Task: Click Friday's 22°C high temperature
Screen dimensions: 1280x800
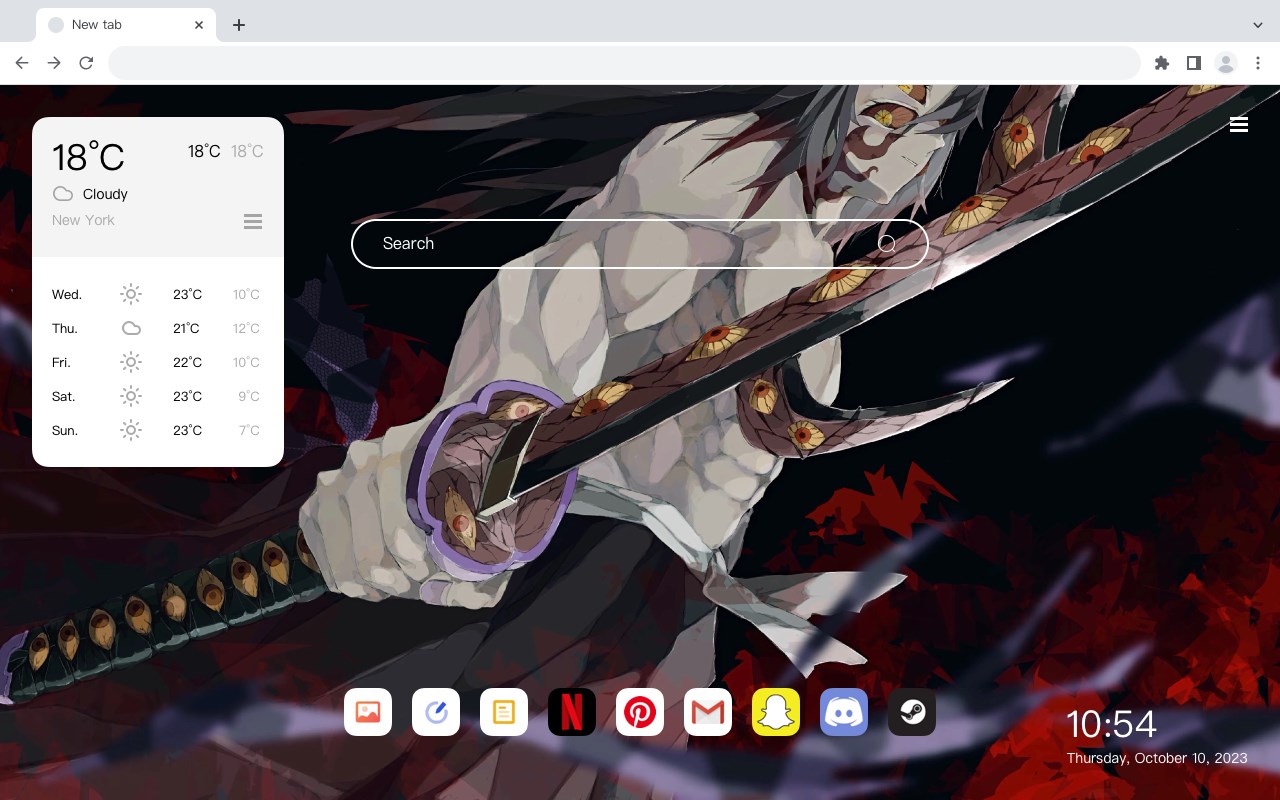Action: click(187, 363)
